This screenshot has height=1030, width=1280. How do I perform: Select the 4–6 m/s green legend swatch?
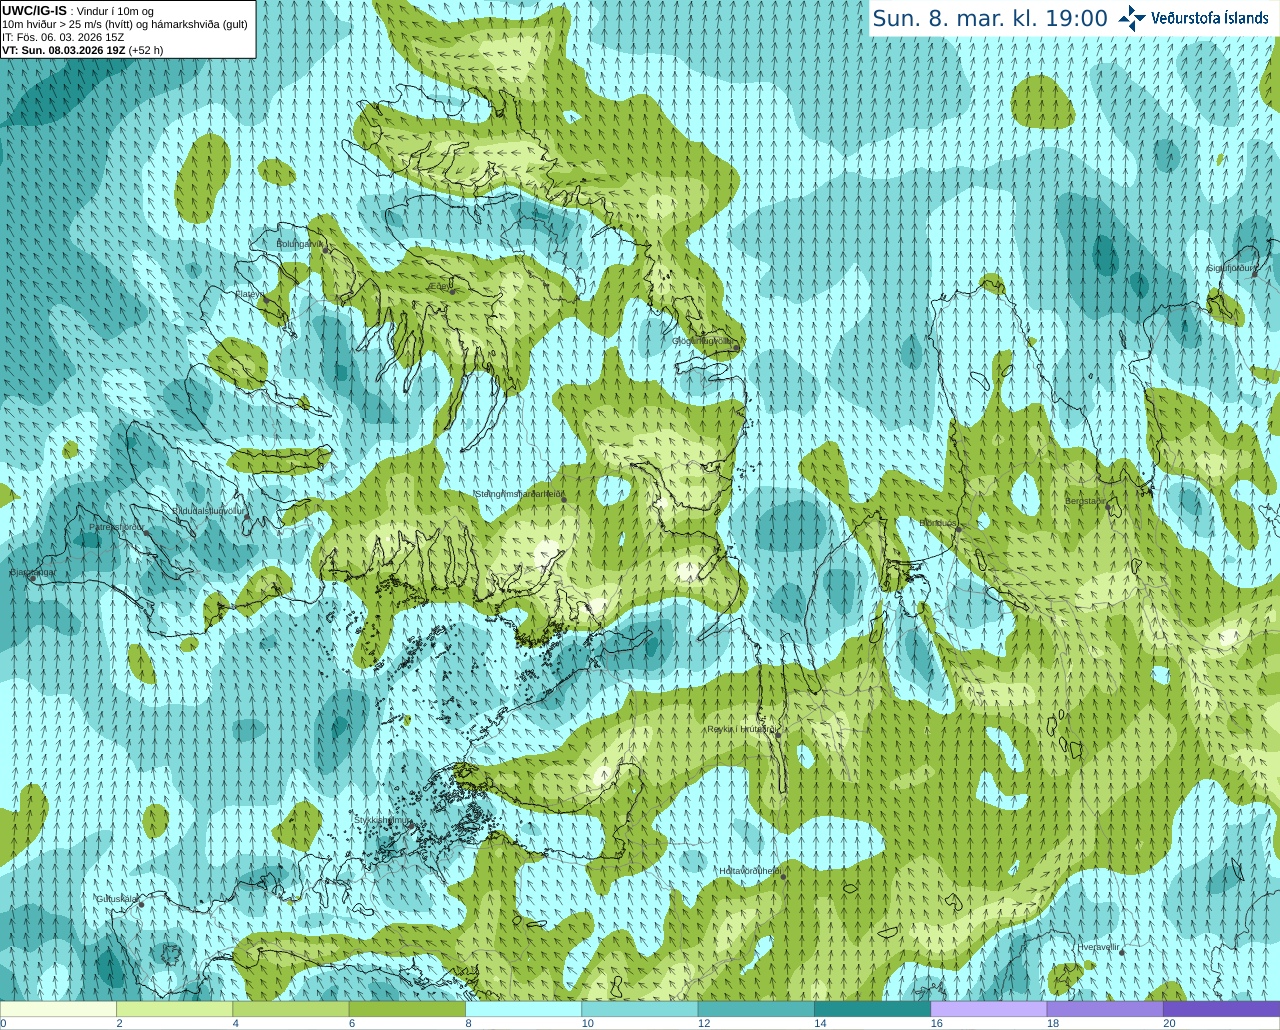click(290, 1009)
